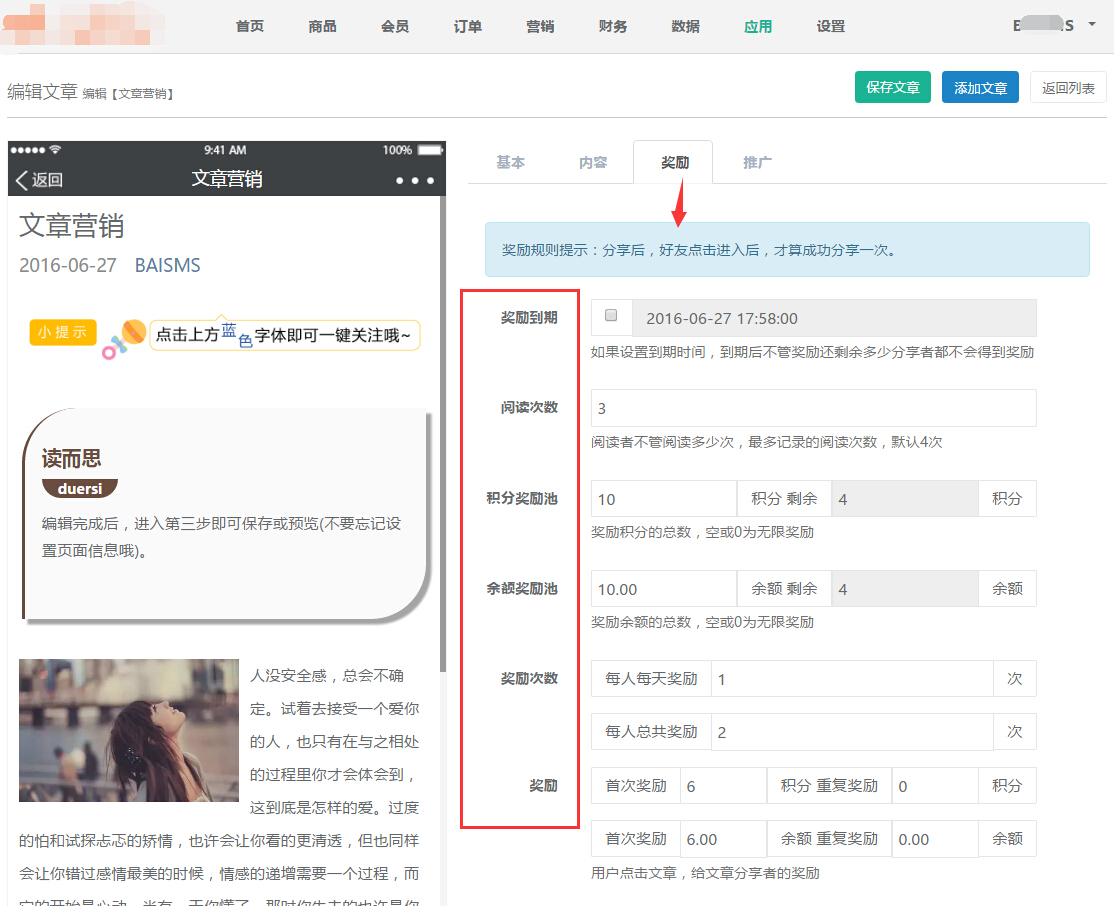Click the green 保存文章 button
The image size is (1114, 906).
(893, 88)
